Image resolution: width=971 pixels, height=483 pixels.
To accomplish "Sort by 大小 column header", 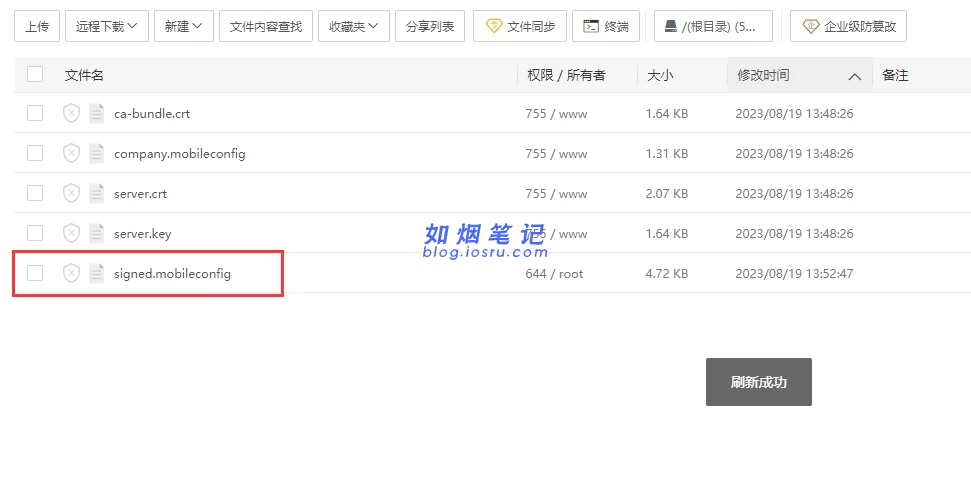I will point(660,76).
